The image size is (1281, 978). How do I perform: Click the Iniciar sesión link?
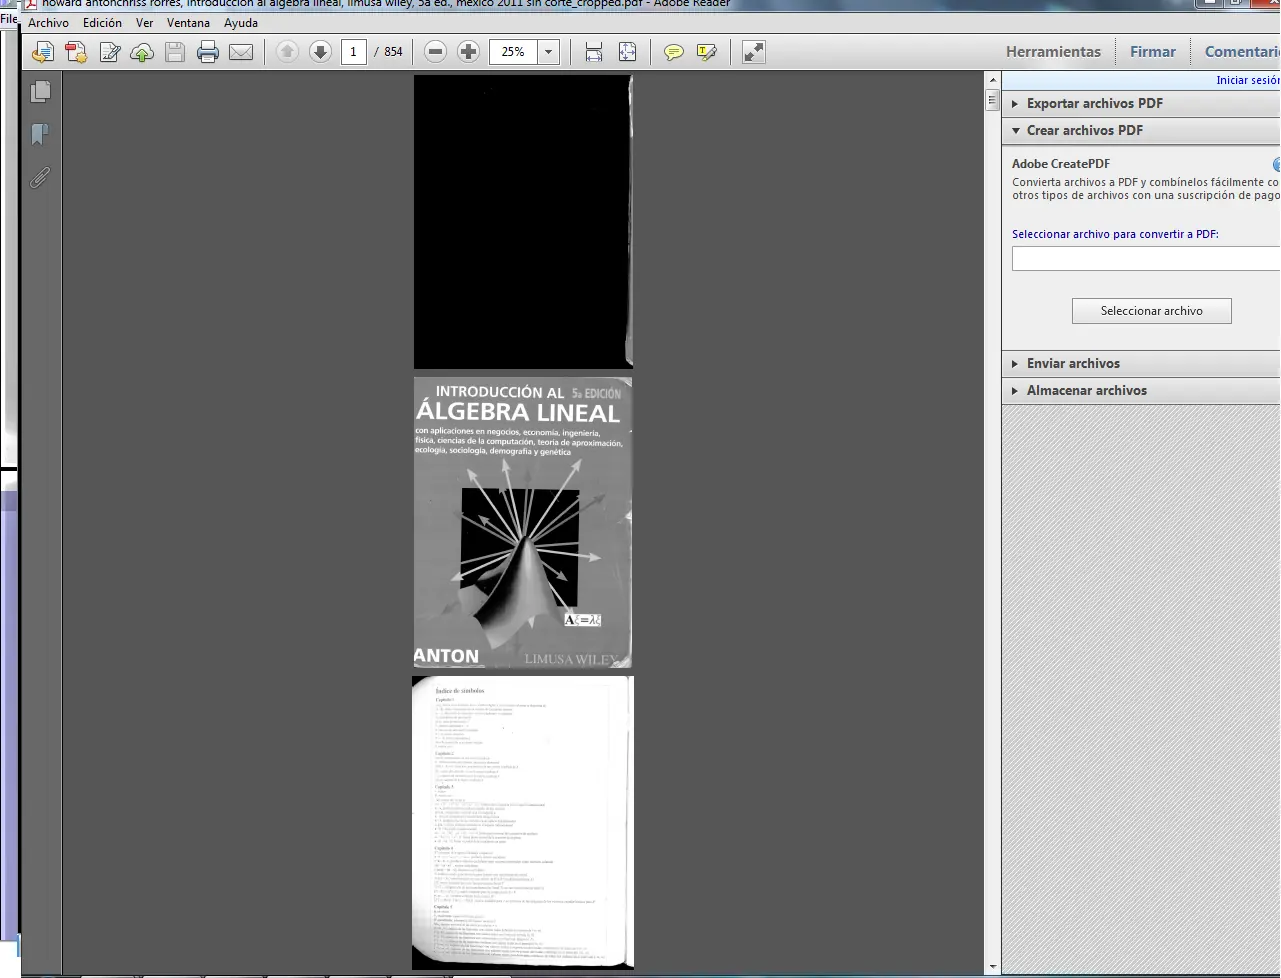(1248, 80)
